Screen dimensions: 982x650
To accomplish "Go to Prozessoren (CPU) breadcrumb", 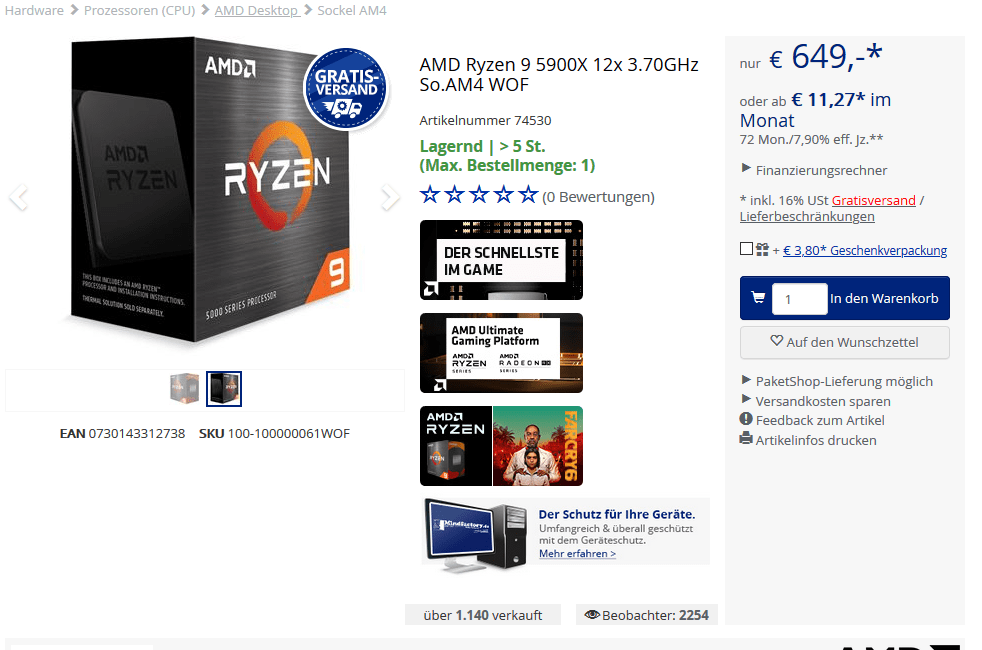I will click(x=139, y=11).
